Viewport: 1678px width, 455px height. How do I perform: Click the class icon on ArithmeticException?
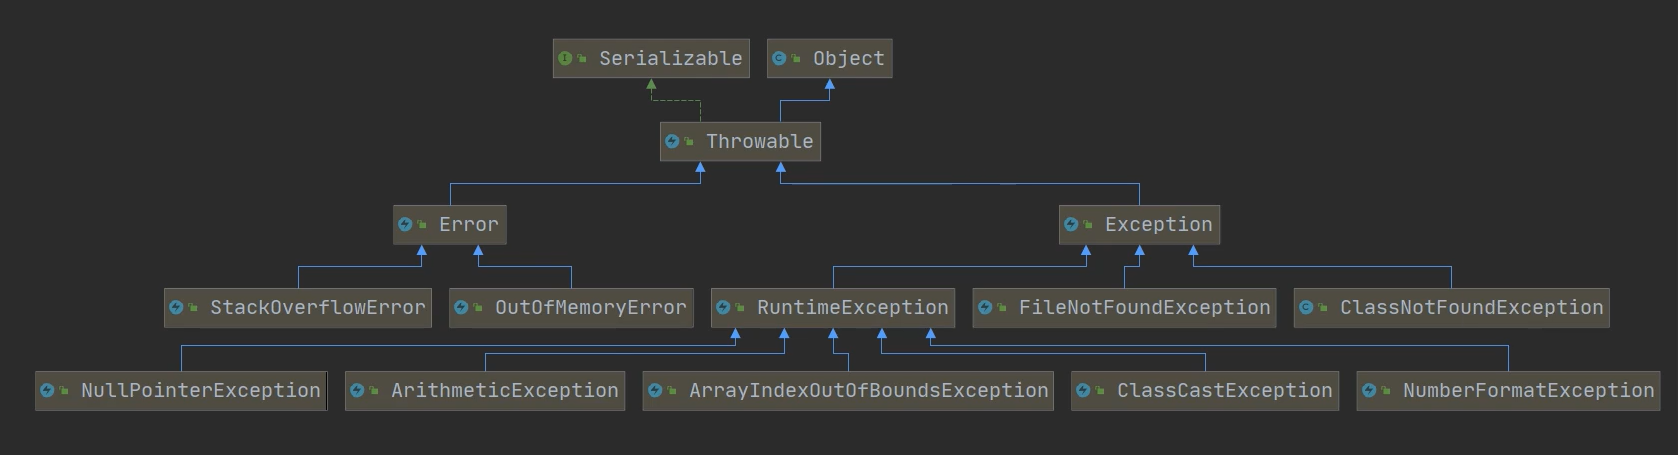pos(357,390)
